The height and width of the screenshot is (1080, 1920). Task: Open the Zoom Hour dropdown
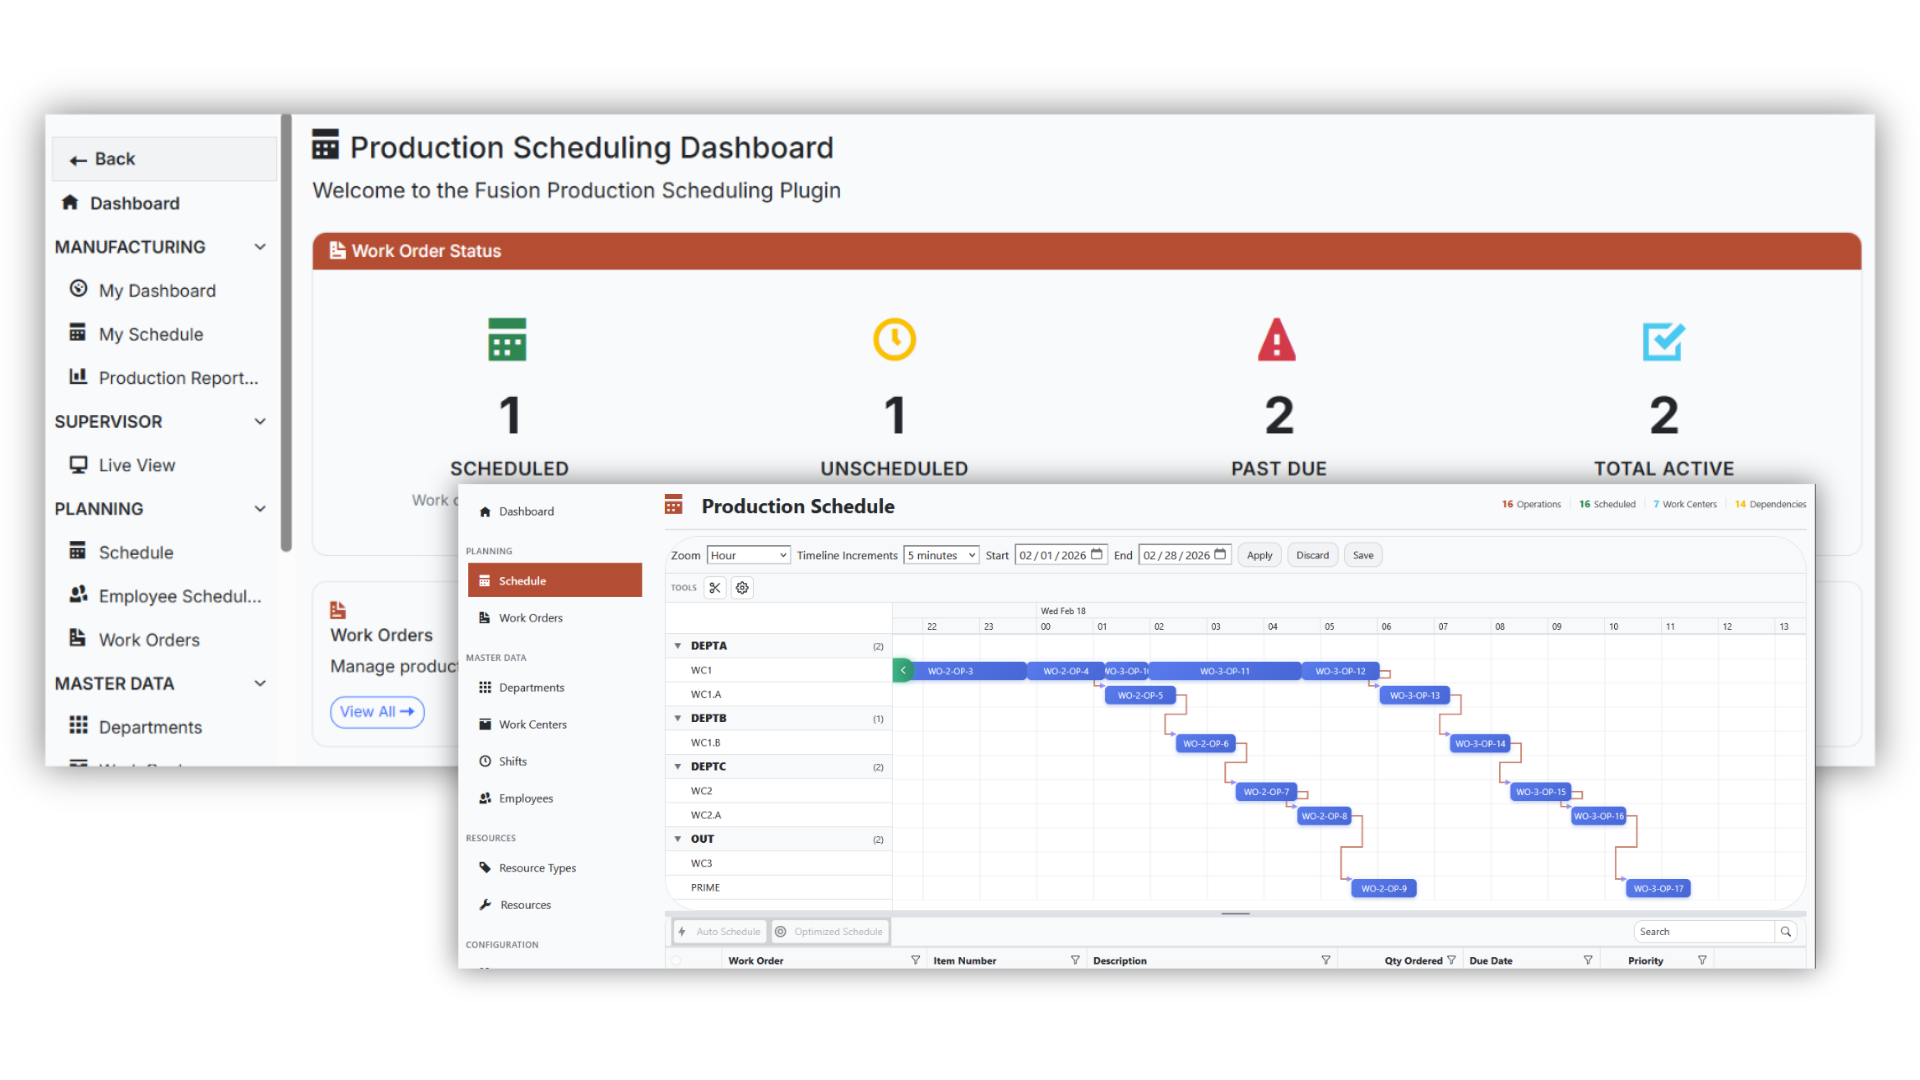pos(749,555)
